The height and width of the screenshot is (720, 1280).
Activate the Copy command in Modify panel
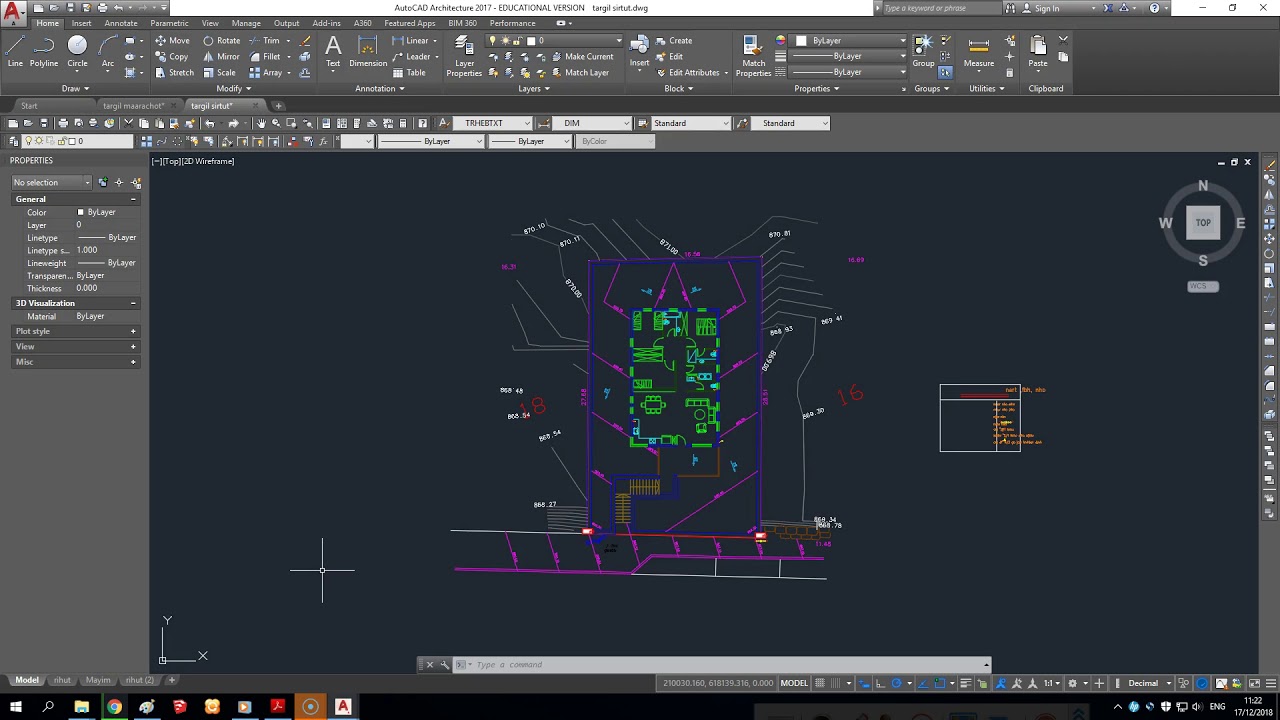[x=171, y=57]
